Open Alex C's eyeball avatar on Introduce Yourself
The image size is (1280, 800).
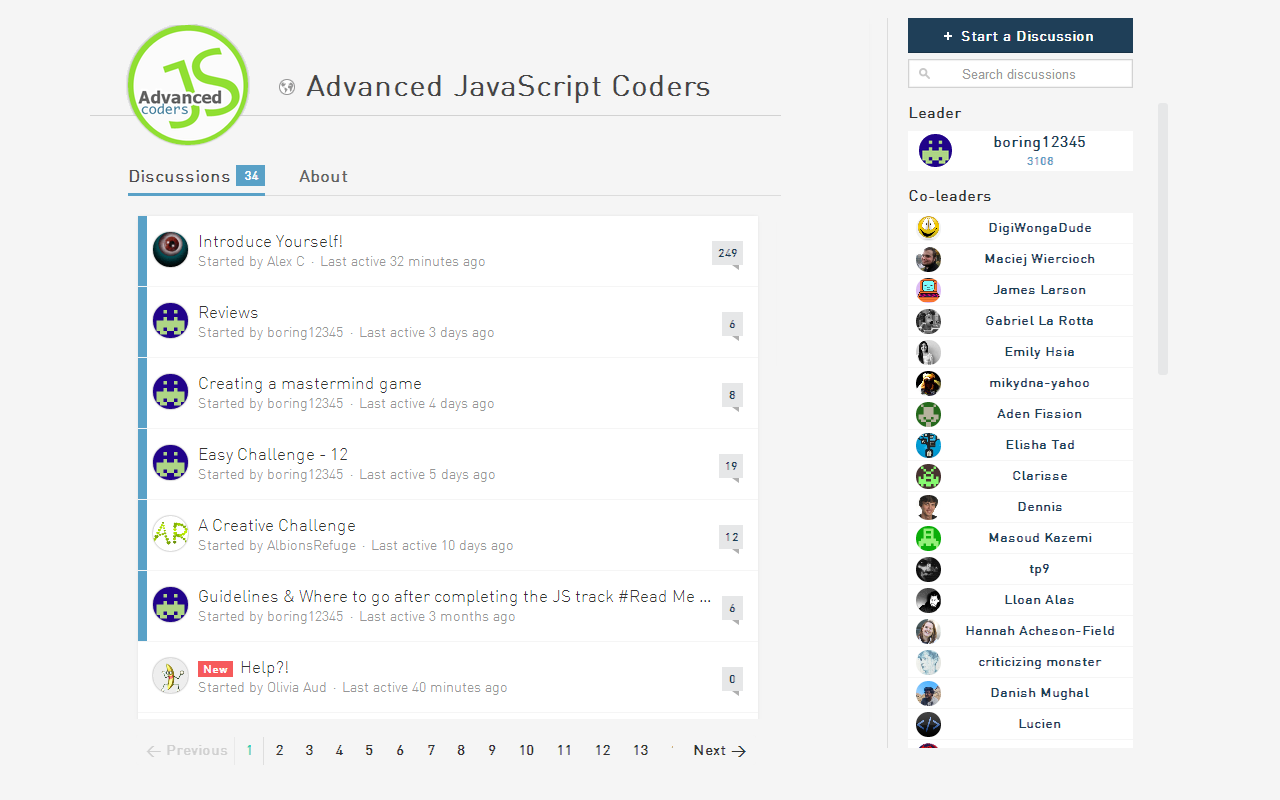[170, 250]
